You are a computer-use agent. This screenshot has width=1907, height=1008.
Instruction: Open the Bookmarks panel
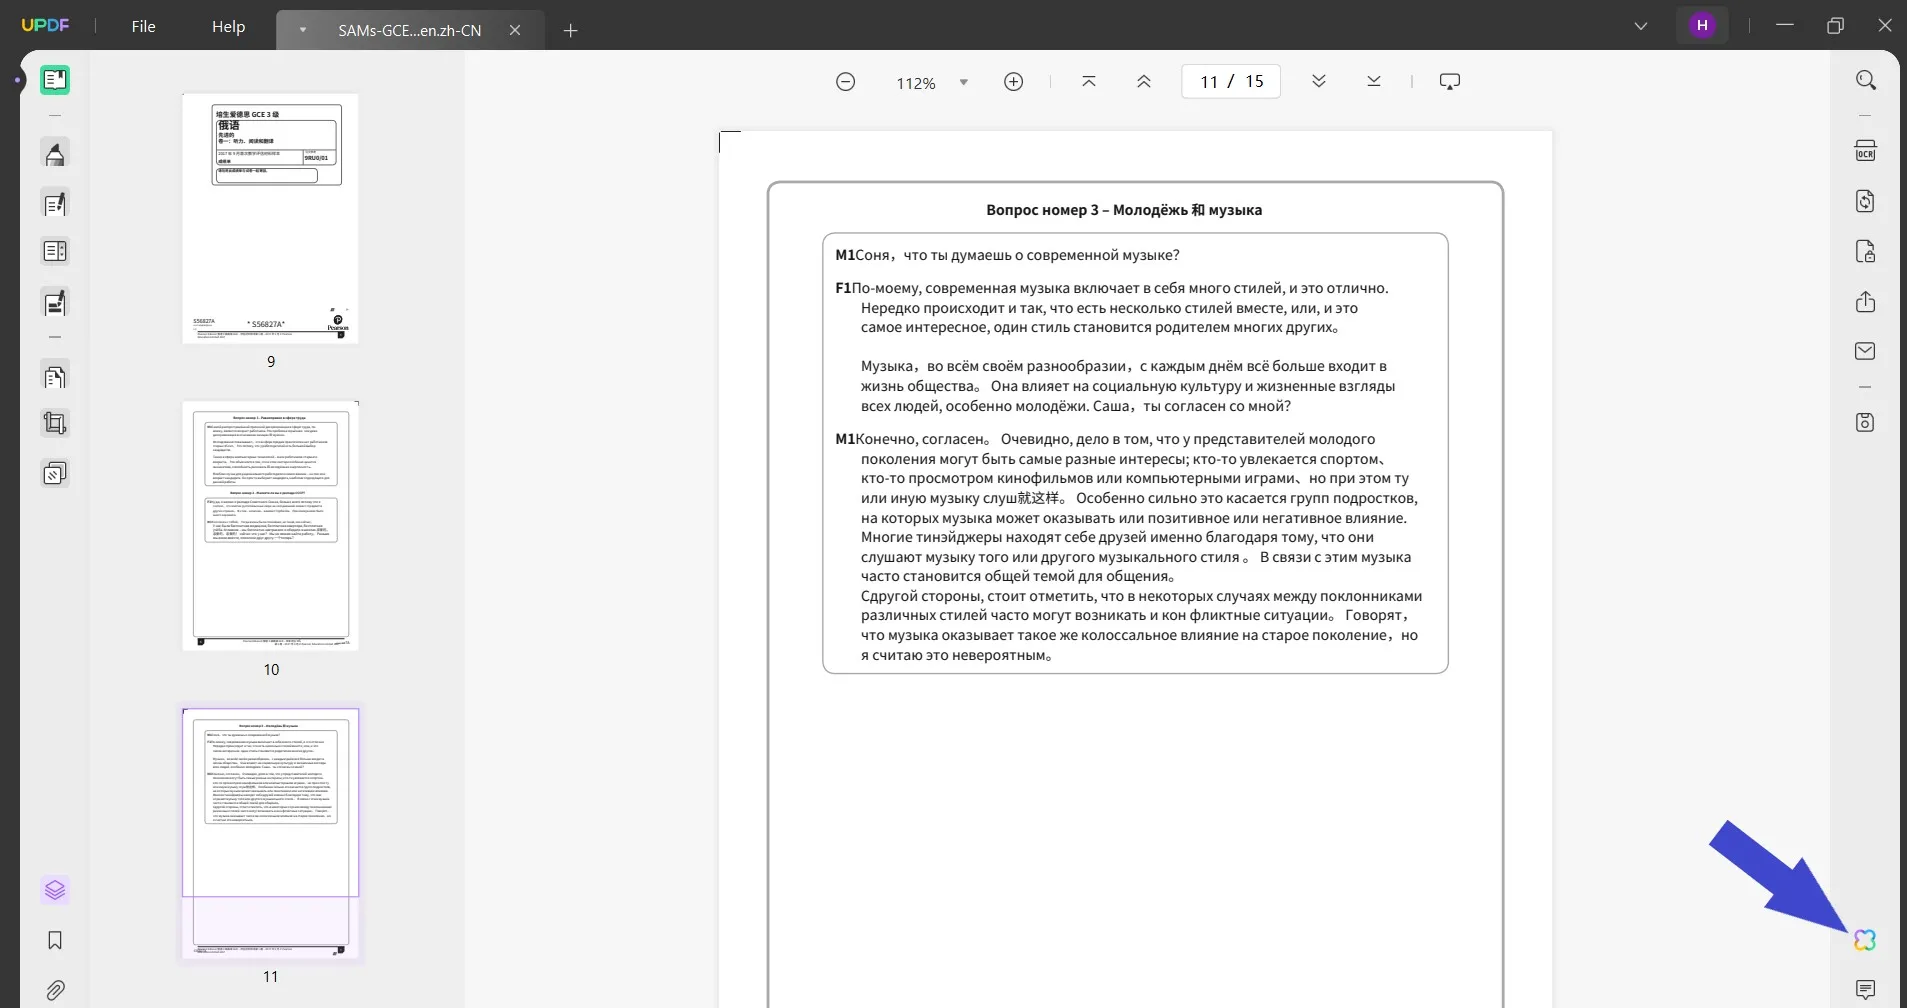55,940
